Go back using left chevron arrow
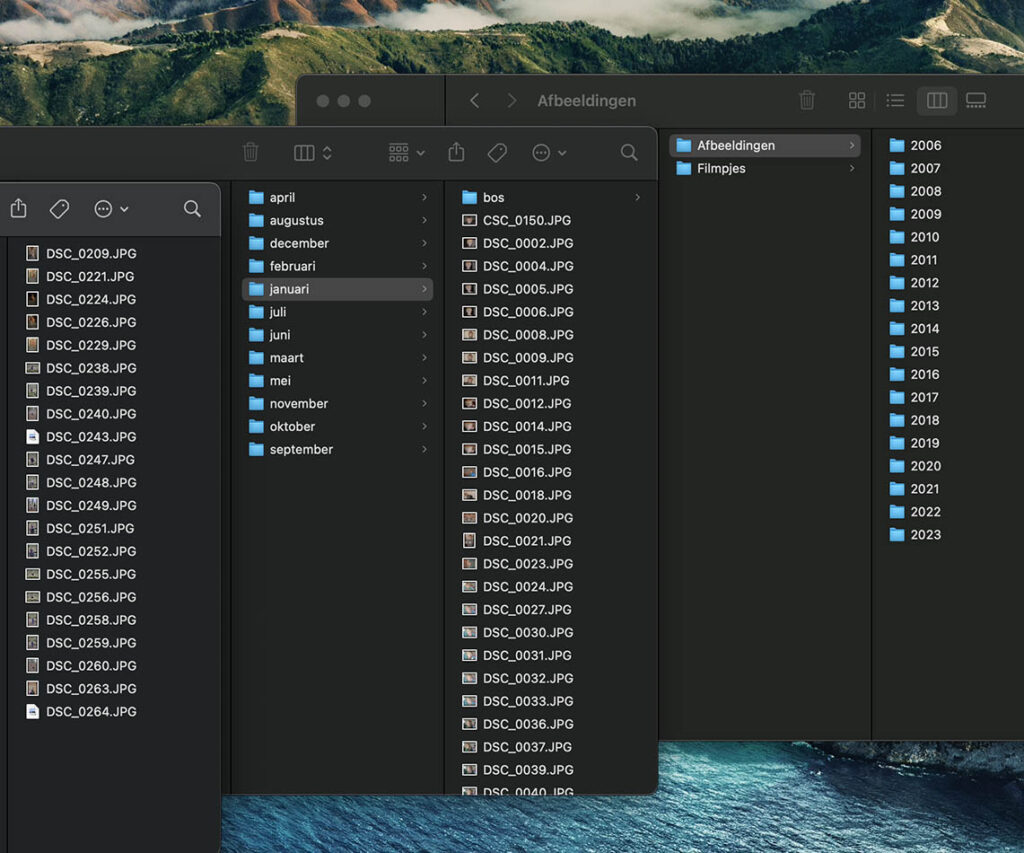Screen dimensions: 1024x853 pyautogui.click(x=475, y=100)
